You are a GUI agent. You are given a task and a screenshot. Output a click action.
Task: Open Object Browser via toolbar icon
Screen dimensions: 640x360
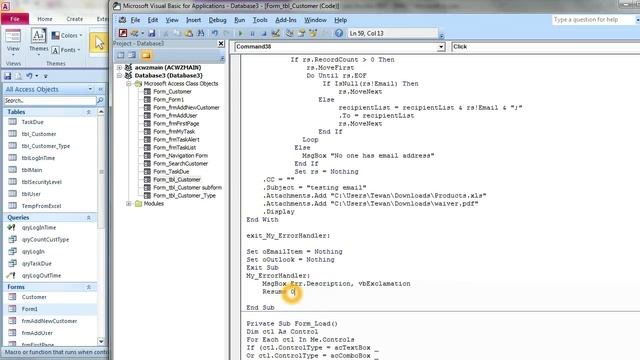(x=313, y=33)
